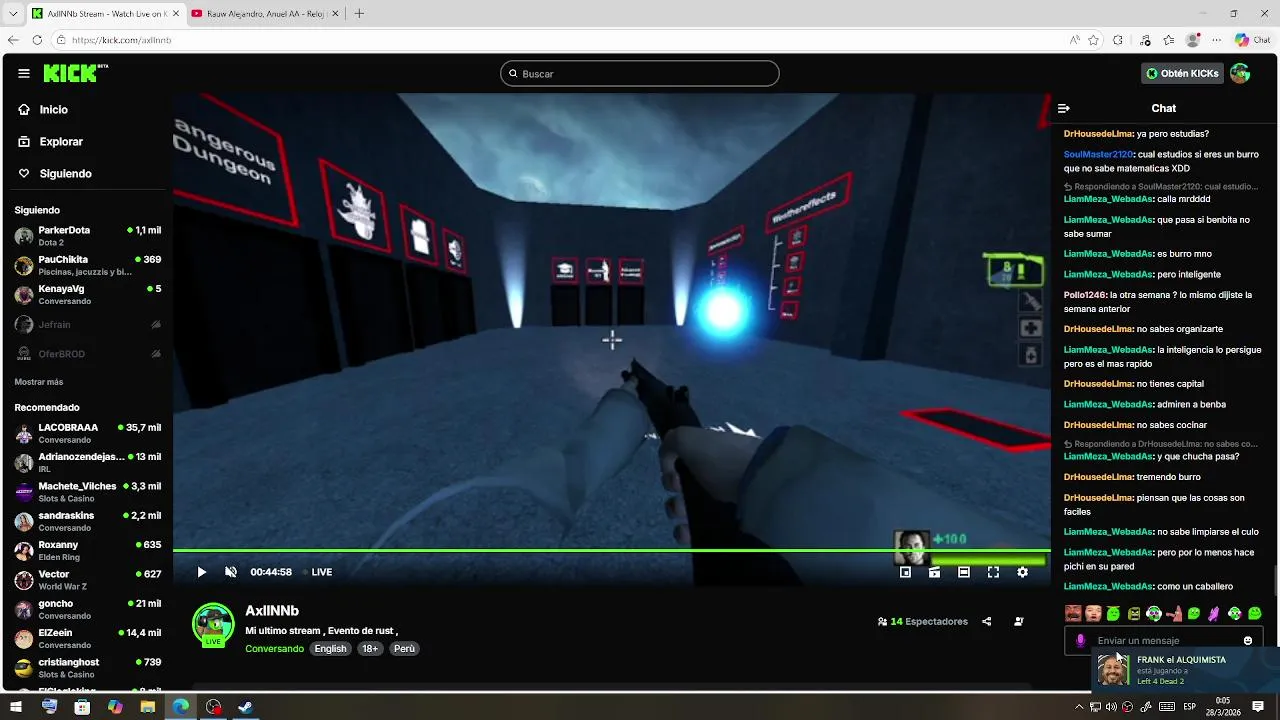Screen dimensions: 1280x720
Task: Click the address bar URL
Action: 122,40
